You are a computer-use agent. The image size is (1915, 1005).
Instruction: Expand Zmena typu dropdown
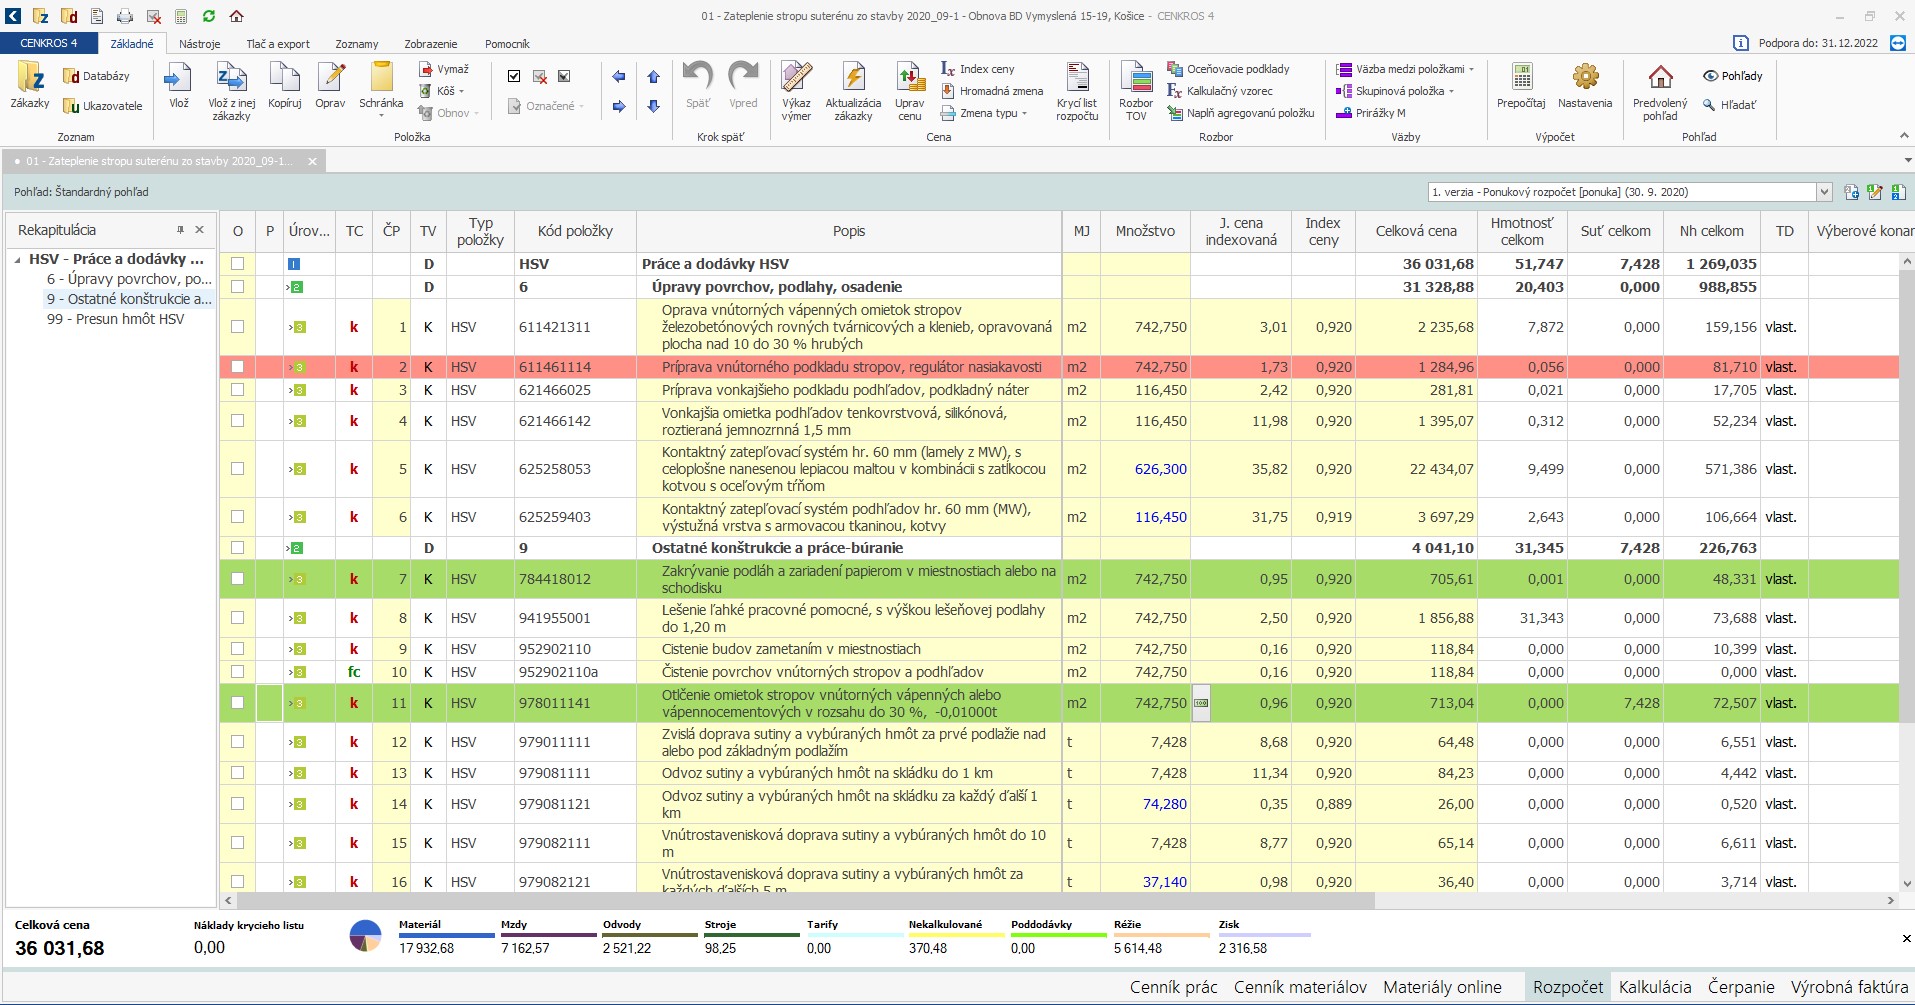[1025, 113]
